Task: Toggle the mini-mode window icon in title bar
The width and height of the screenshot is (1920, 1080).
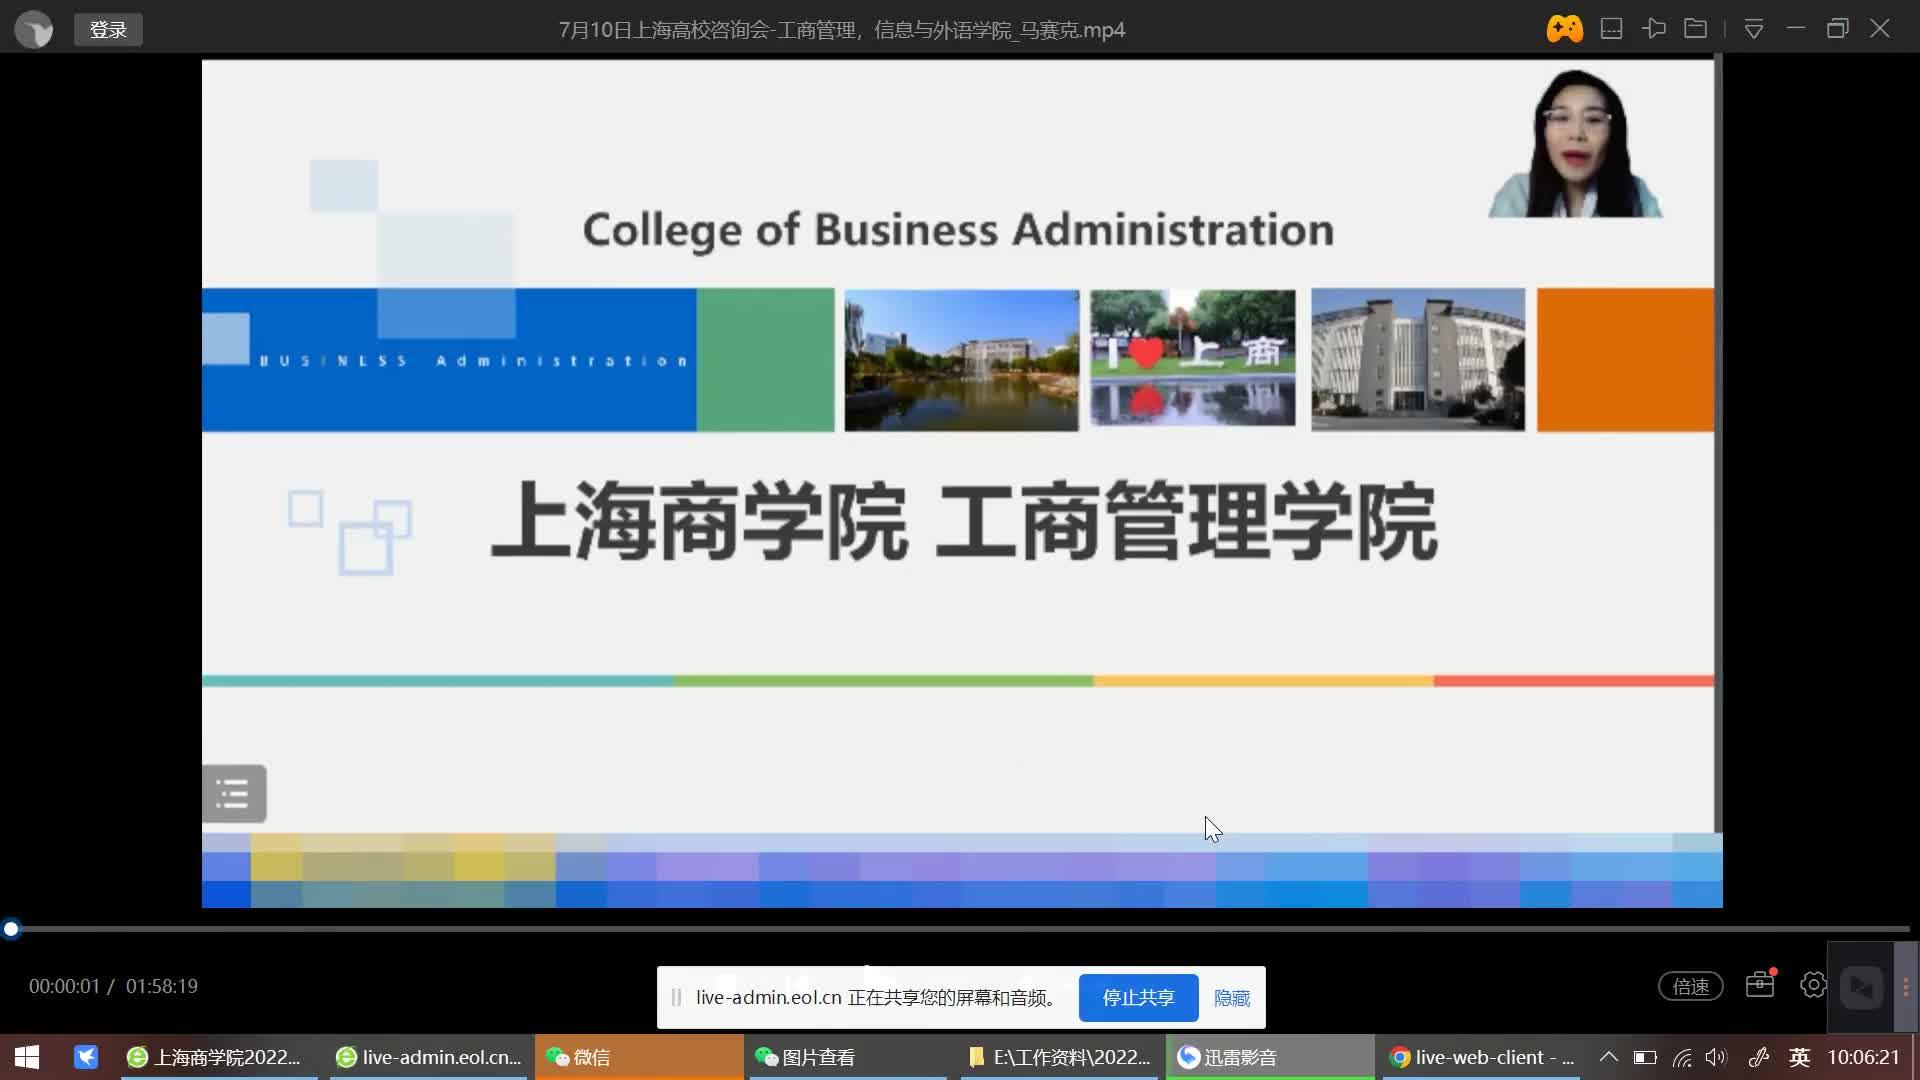Action: click(x=1611, y=29)
